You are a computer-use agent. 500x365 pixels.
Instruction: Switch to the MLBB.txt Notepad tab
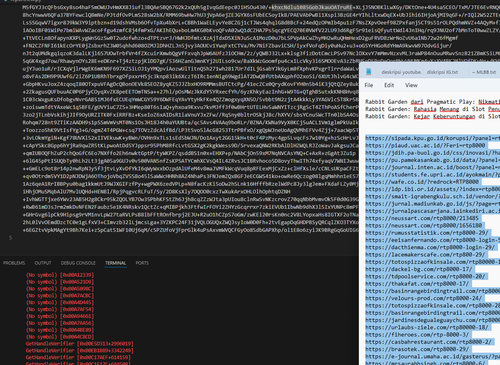(x=484, y=72)
